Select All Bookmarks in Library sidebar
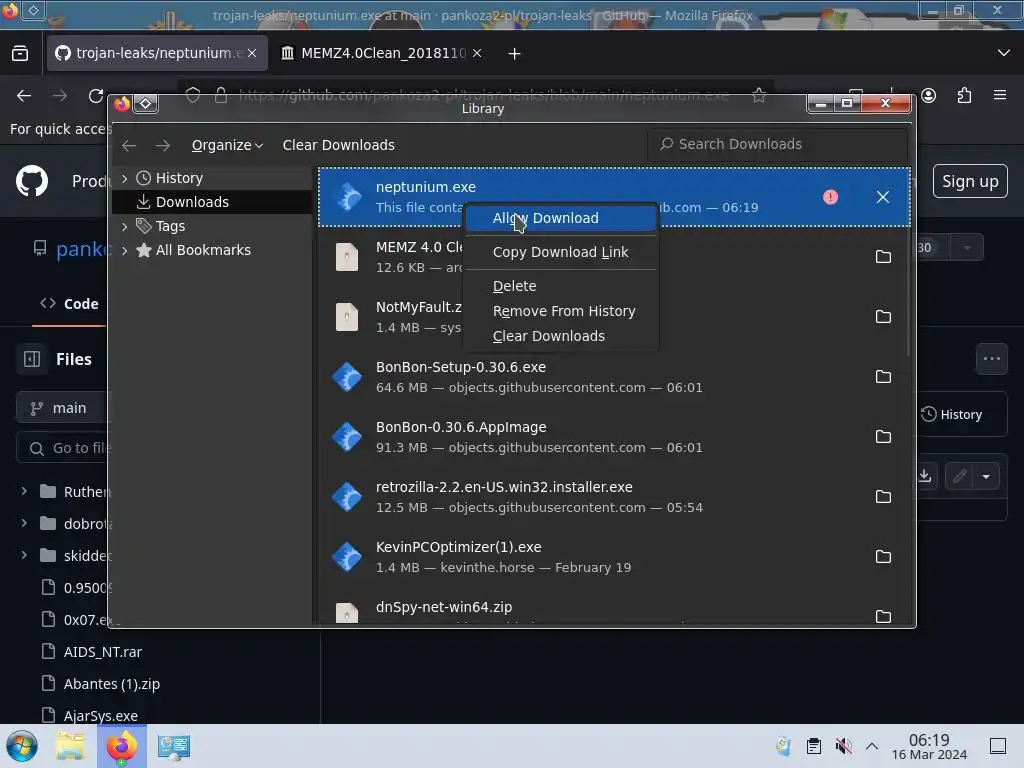Screen dimensions: 1024x768 (x=202, y=250)
